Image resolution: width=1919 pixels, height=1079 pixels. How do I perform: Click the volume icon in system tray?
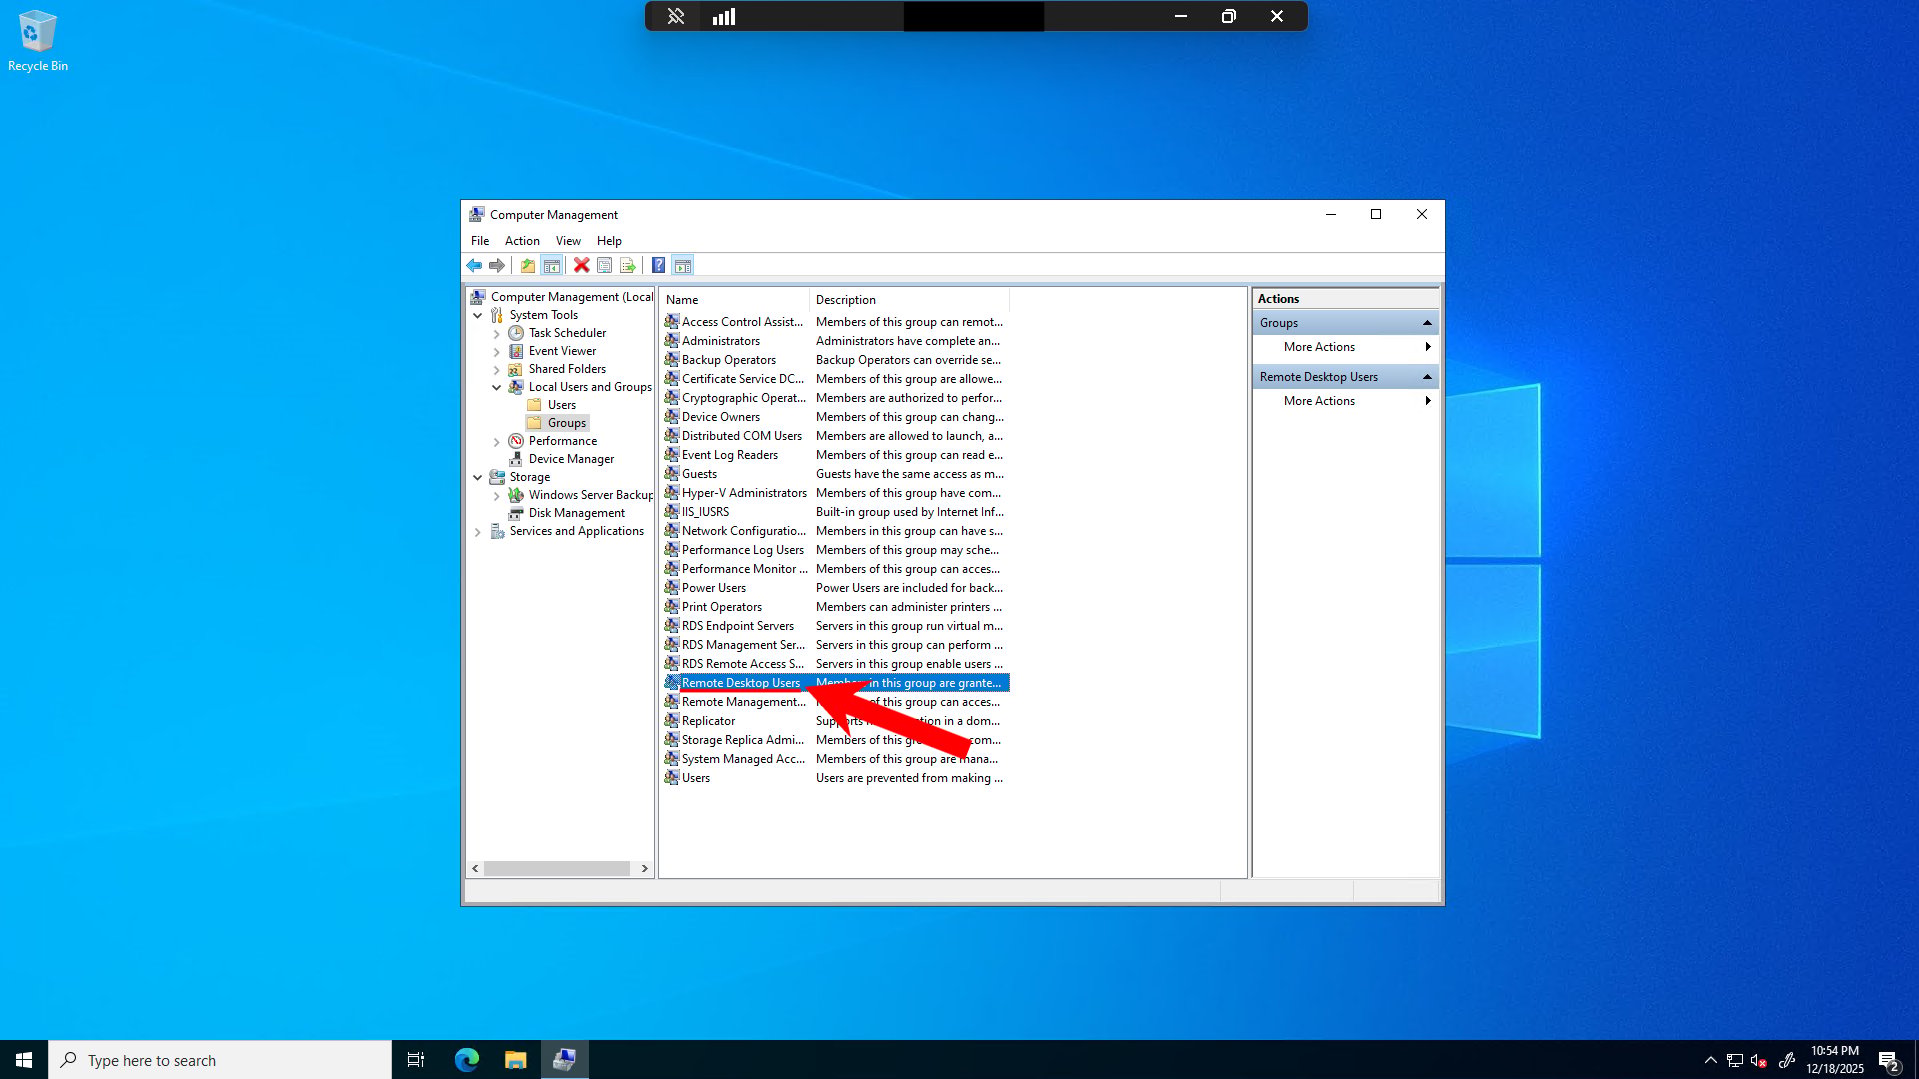1759,1061
